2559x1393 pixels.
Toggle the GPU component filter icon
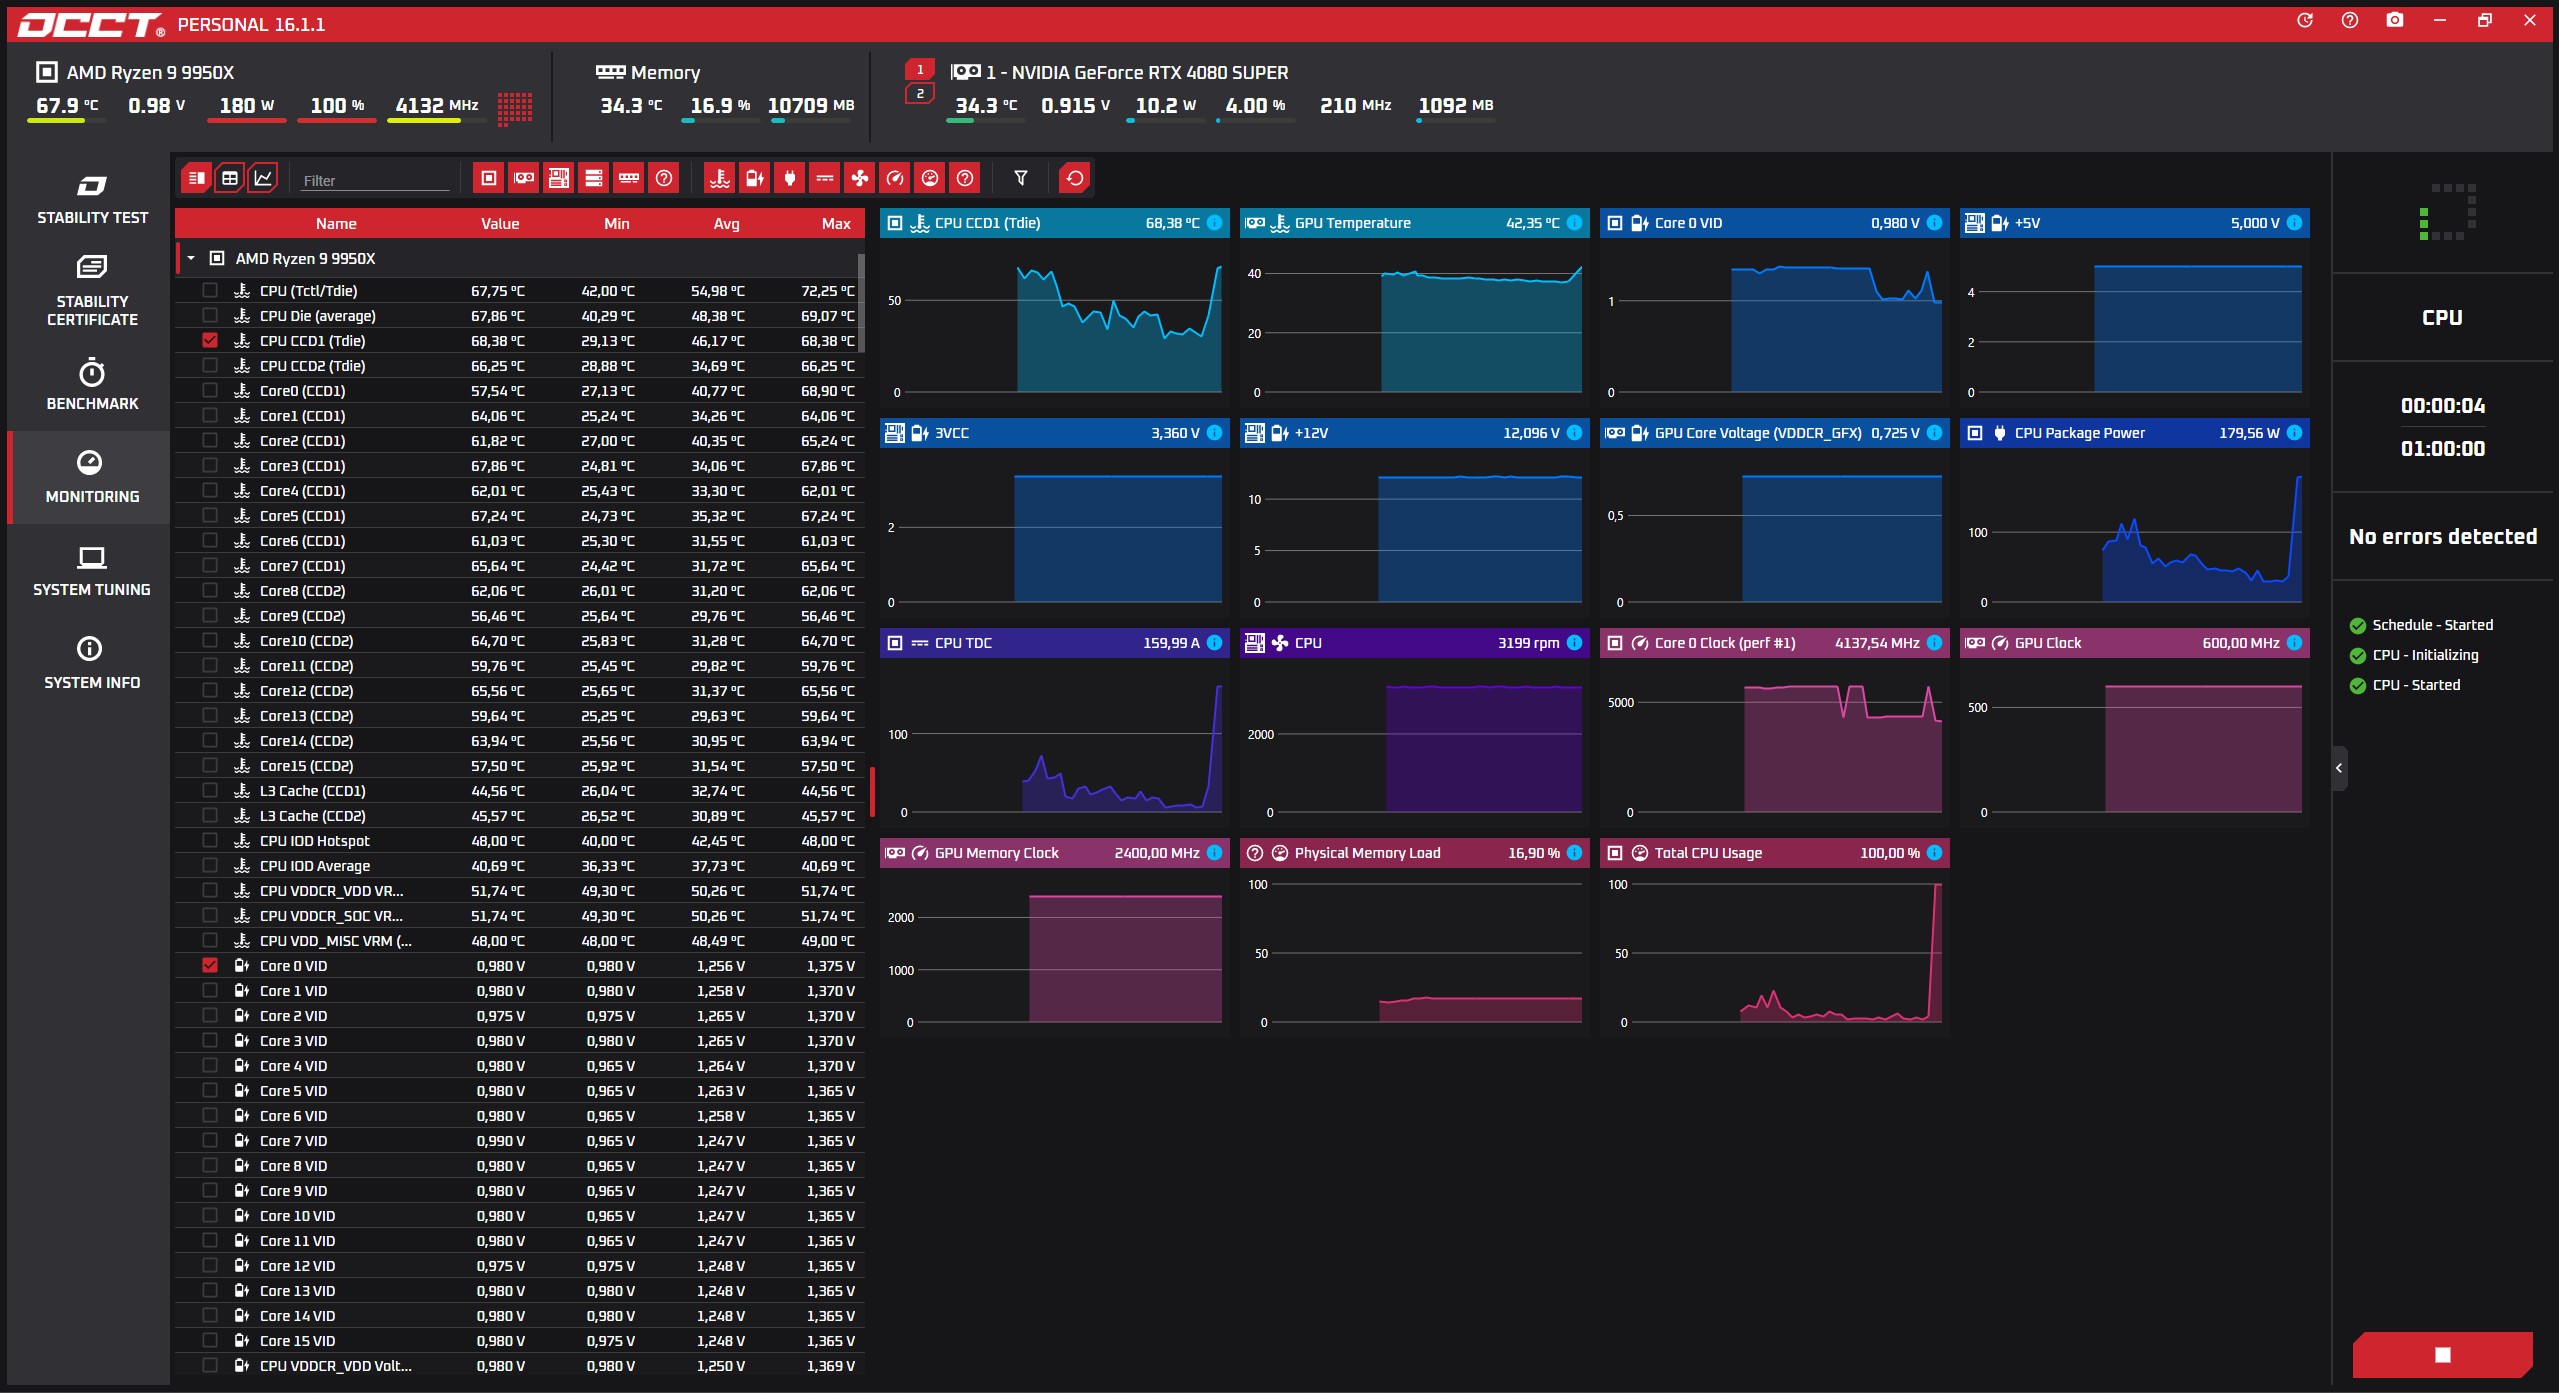click(523, 179)
